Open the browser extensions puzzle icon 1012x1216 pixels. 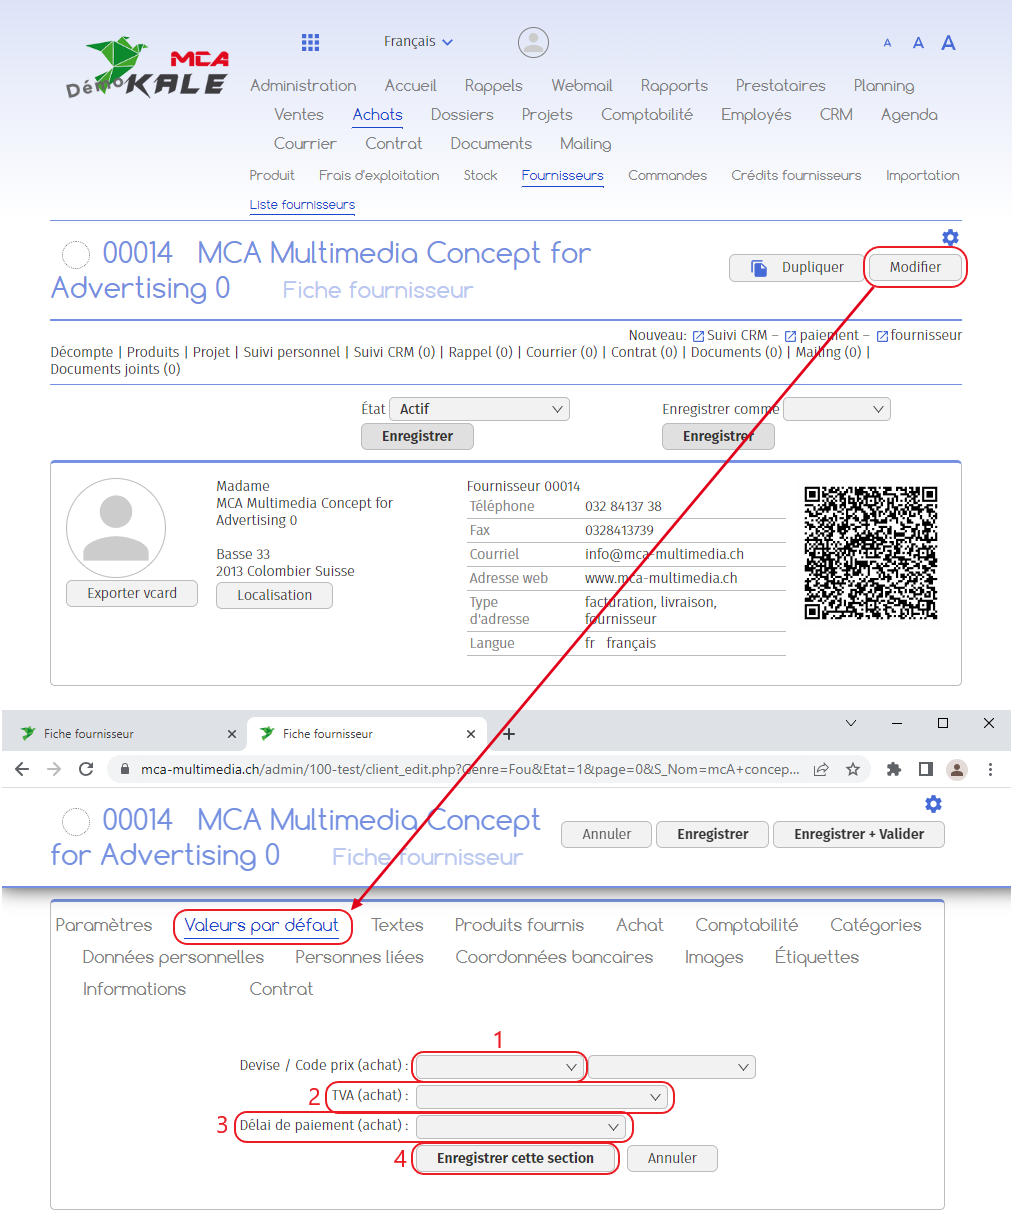pos(894,769)
